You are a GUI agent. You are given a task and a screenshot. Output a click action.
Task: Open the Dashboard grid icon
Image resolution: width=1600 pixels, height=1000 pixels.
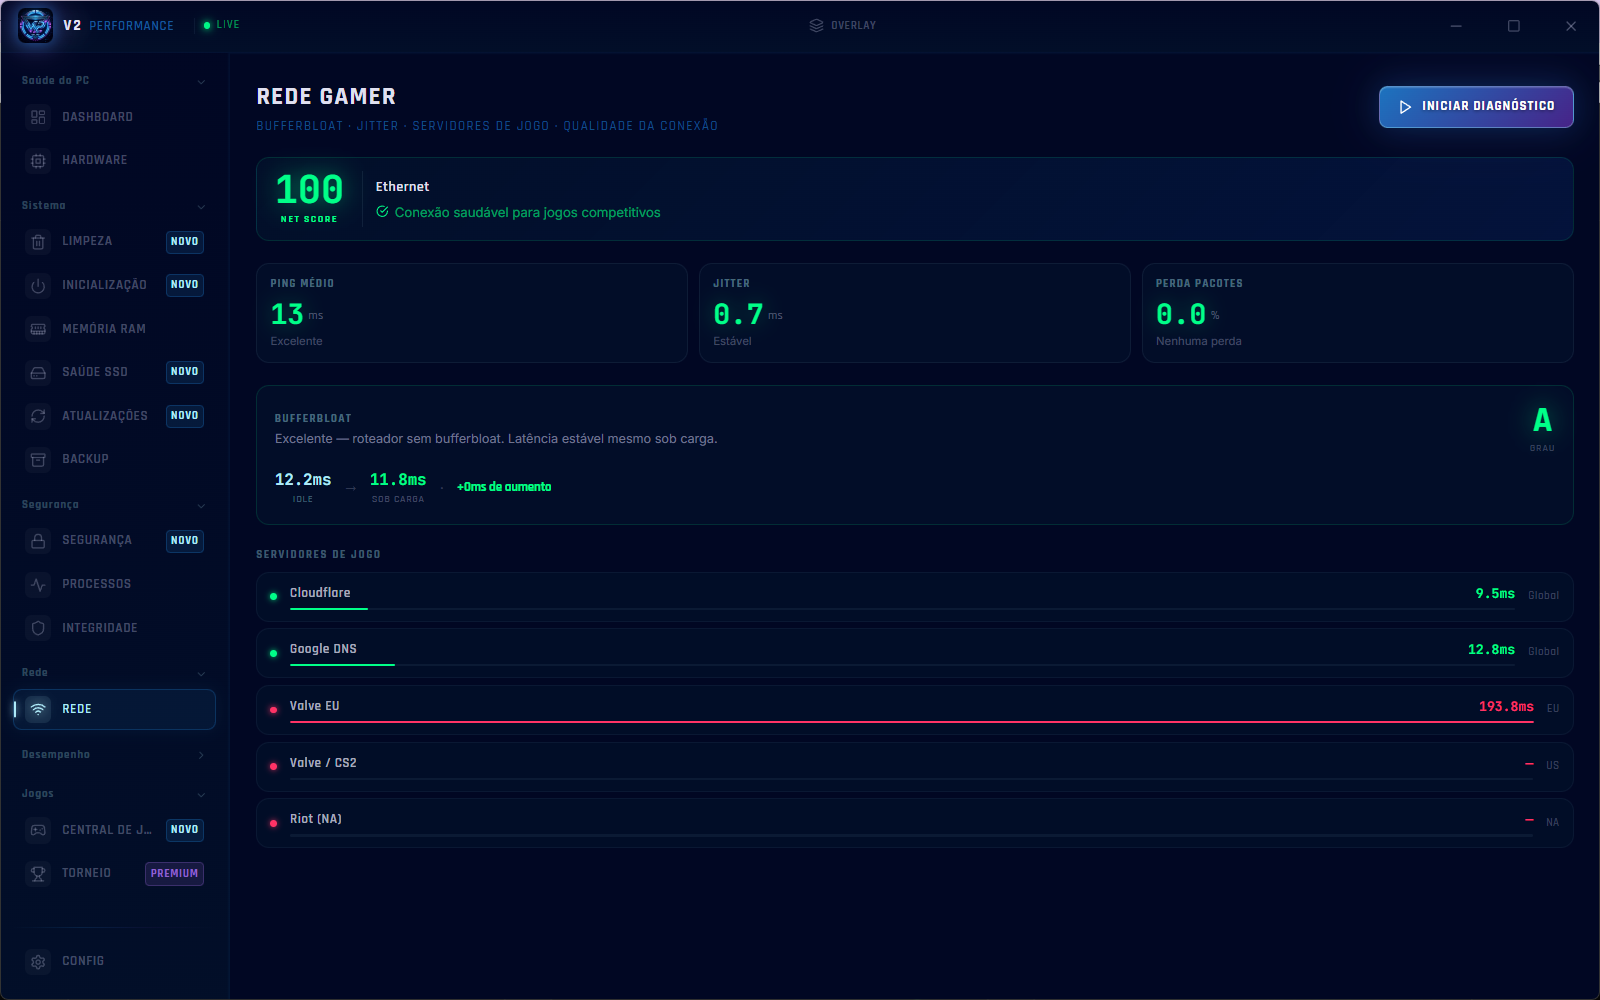coord(38,117)
